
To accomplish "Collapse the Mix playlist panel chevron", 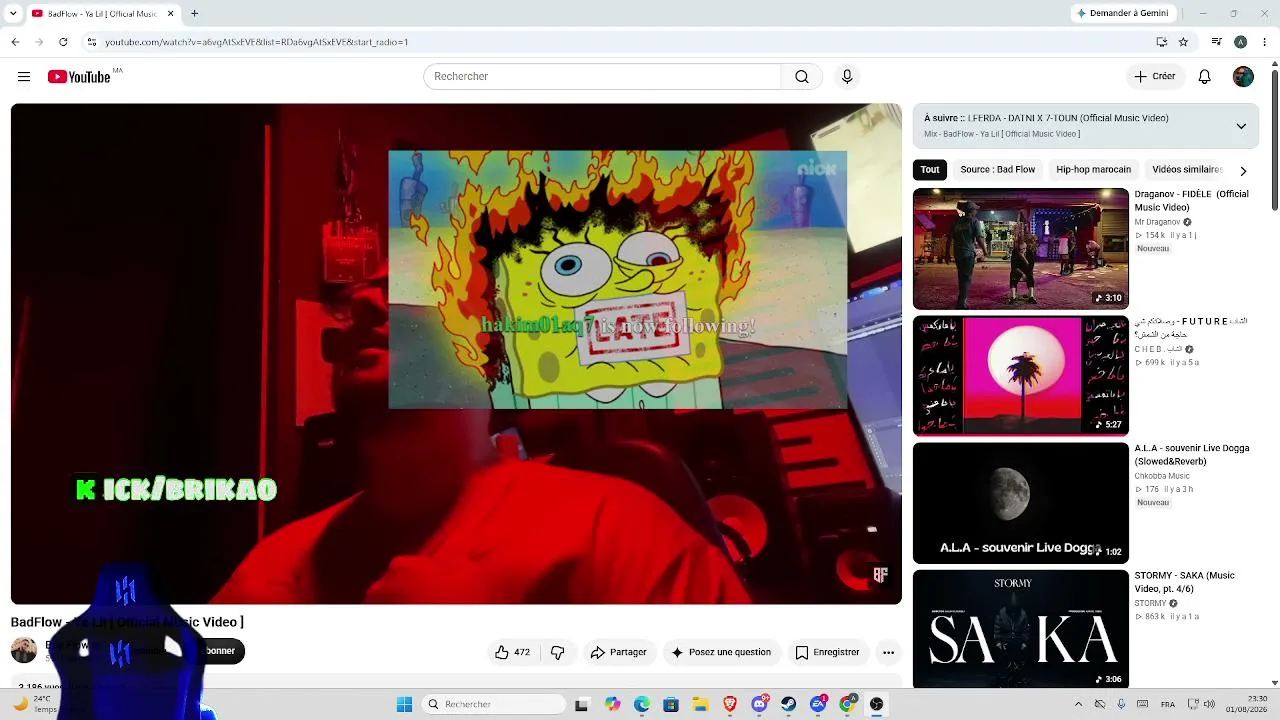I will tap(1241, 126).
